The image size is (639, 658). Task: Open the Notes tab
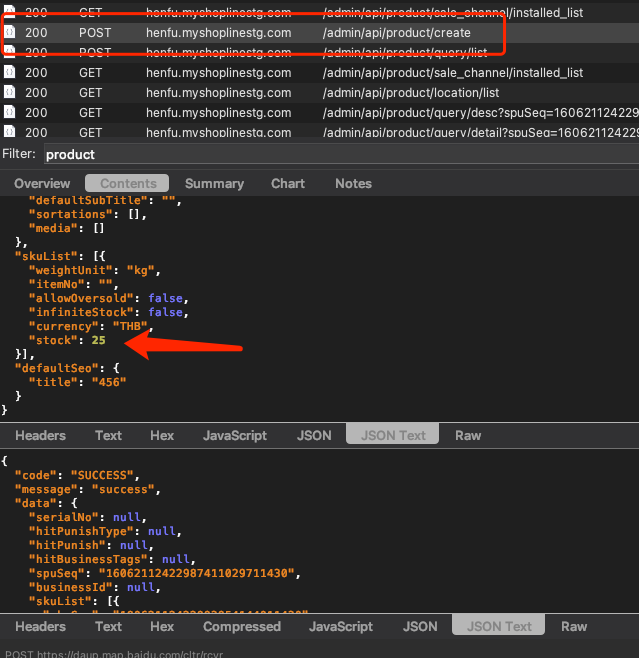(x=353, y=184)
